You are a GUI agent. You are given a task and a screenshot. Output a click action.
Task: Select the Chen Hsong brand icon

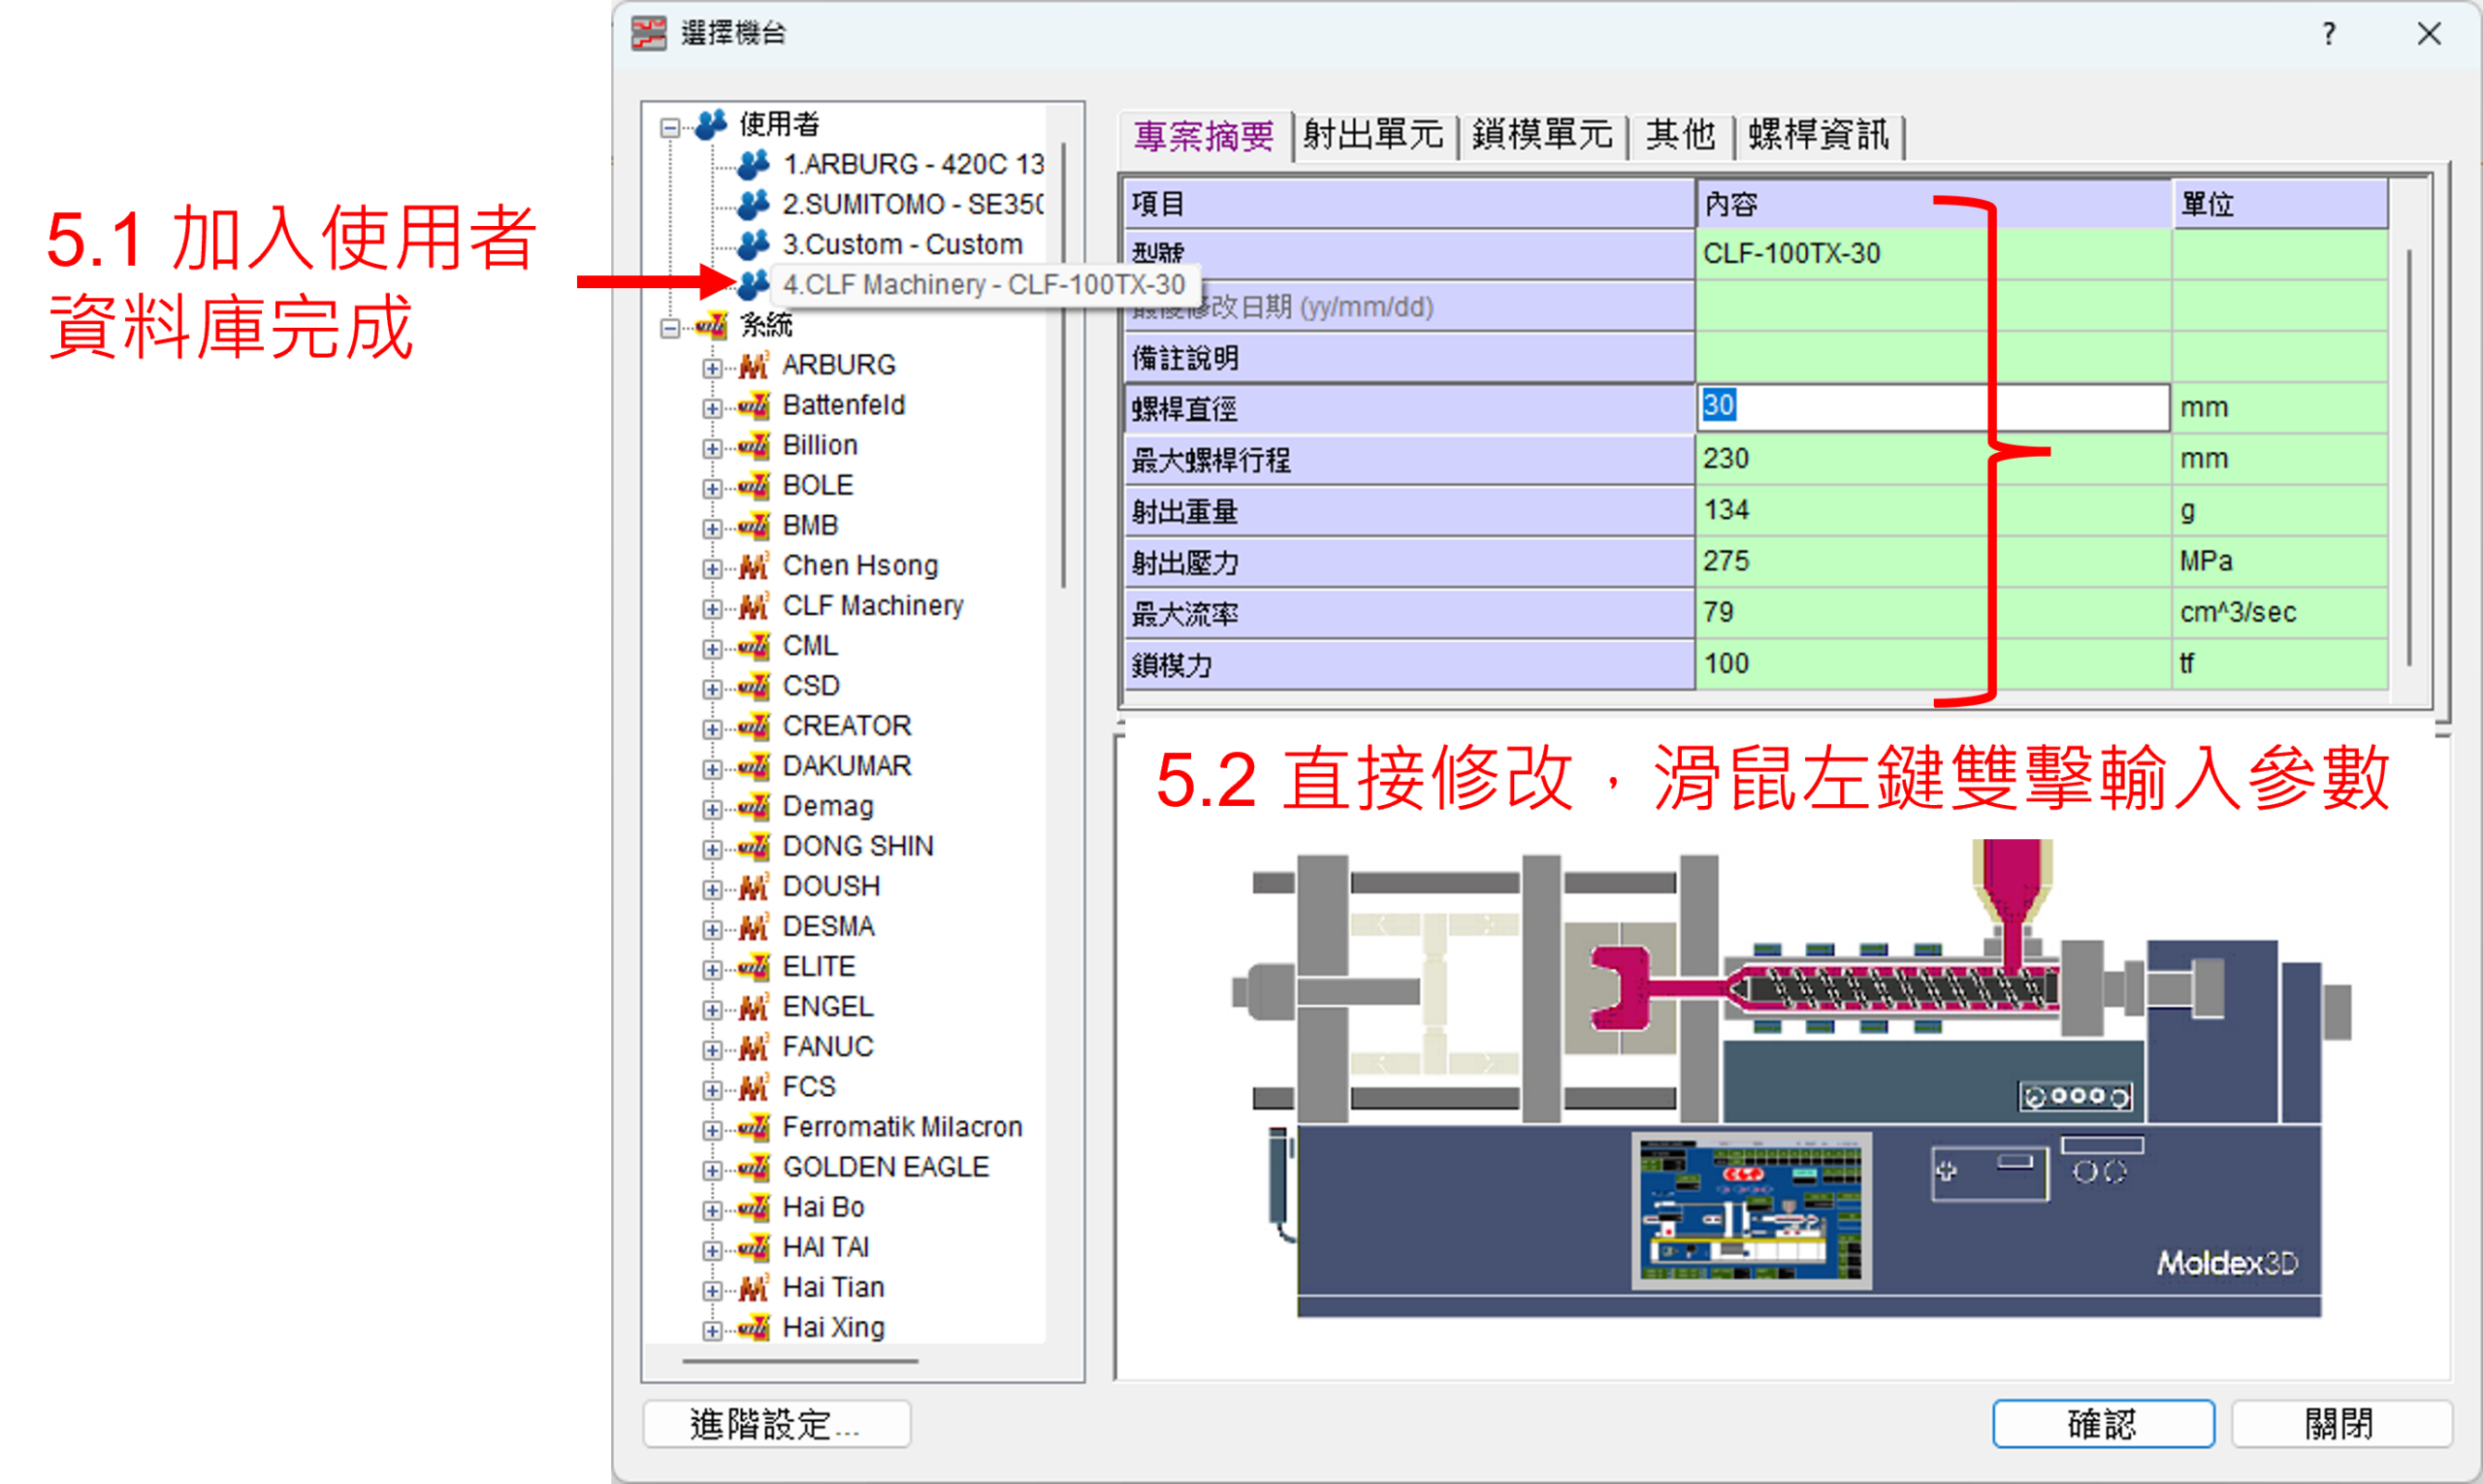click(755, 565)
